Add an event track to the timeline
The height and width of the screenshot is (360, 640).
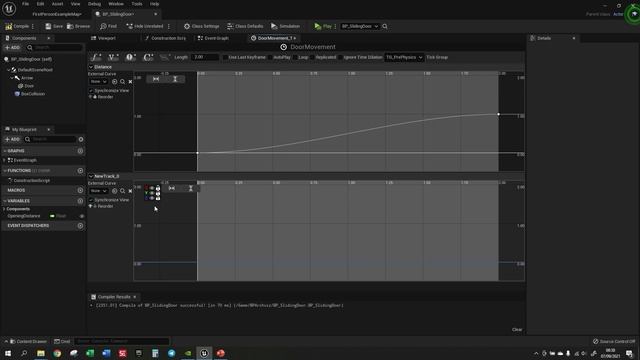click(131, 57)
